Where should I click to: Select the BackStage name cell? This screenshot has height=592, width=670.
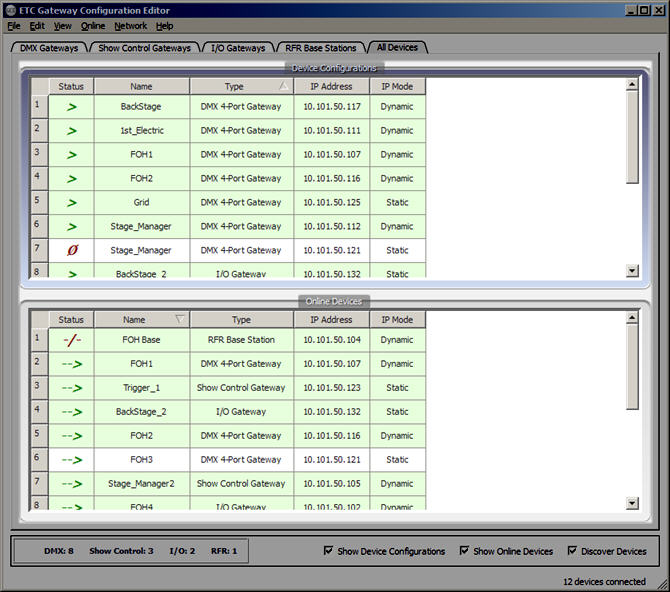(x=141, y=106)
